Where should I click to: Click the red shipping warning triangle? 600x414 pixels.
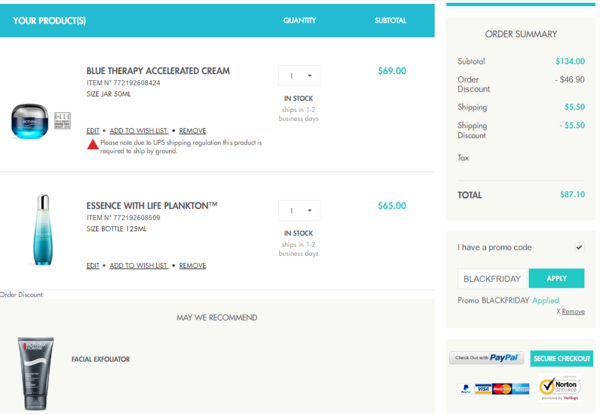click(x=93, y=145)
